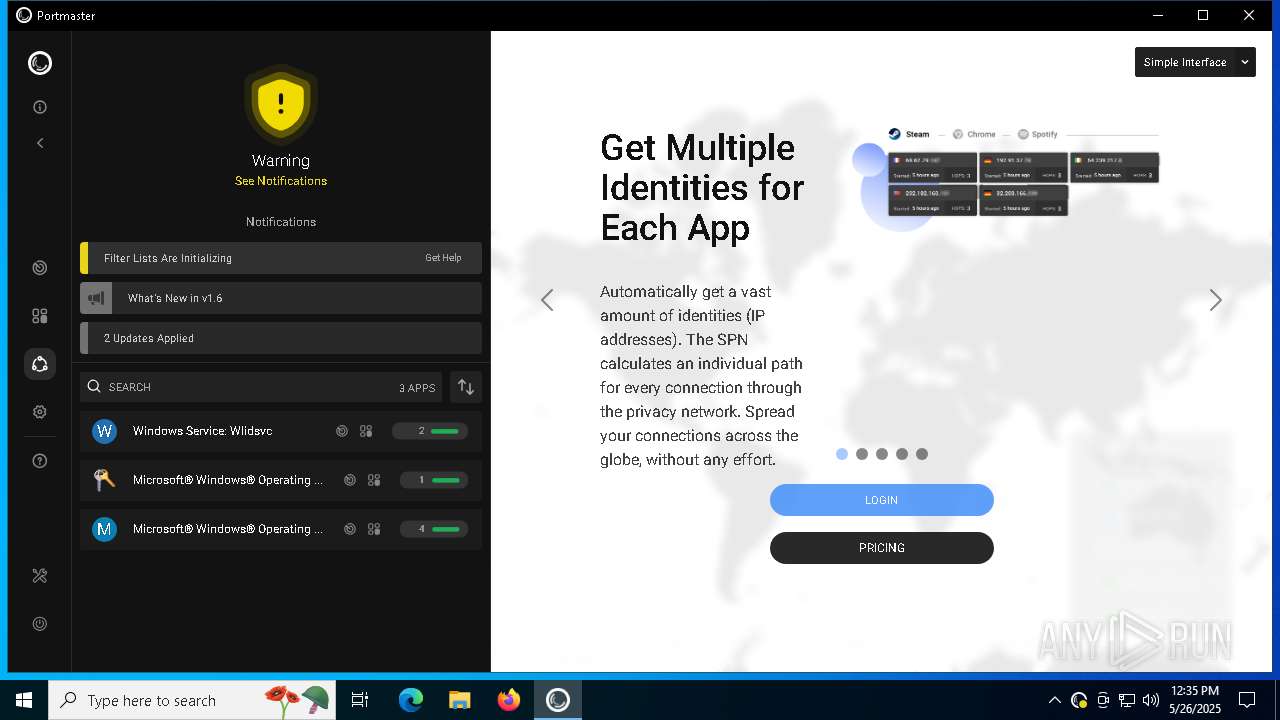Open the apps grid sidebar icon

(40, 316)
